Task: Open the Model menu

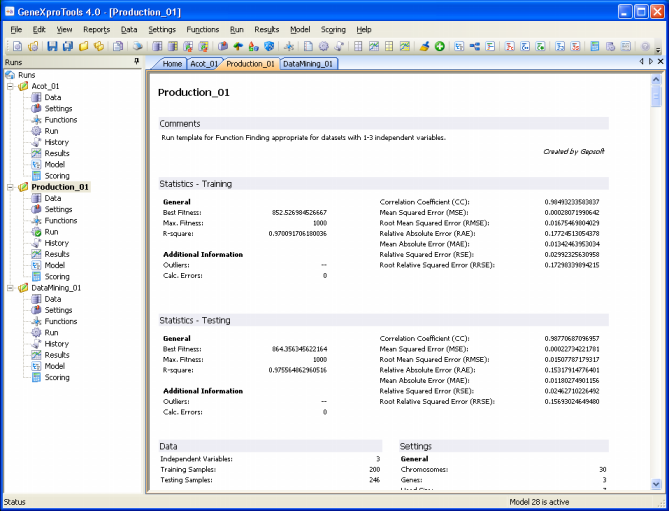Action: [300, 29]
